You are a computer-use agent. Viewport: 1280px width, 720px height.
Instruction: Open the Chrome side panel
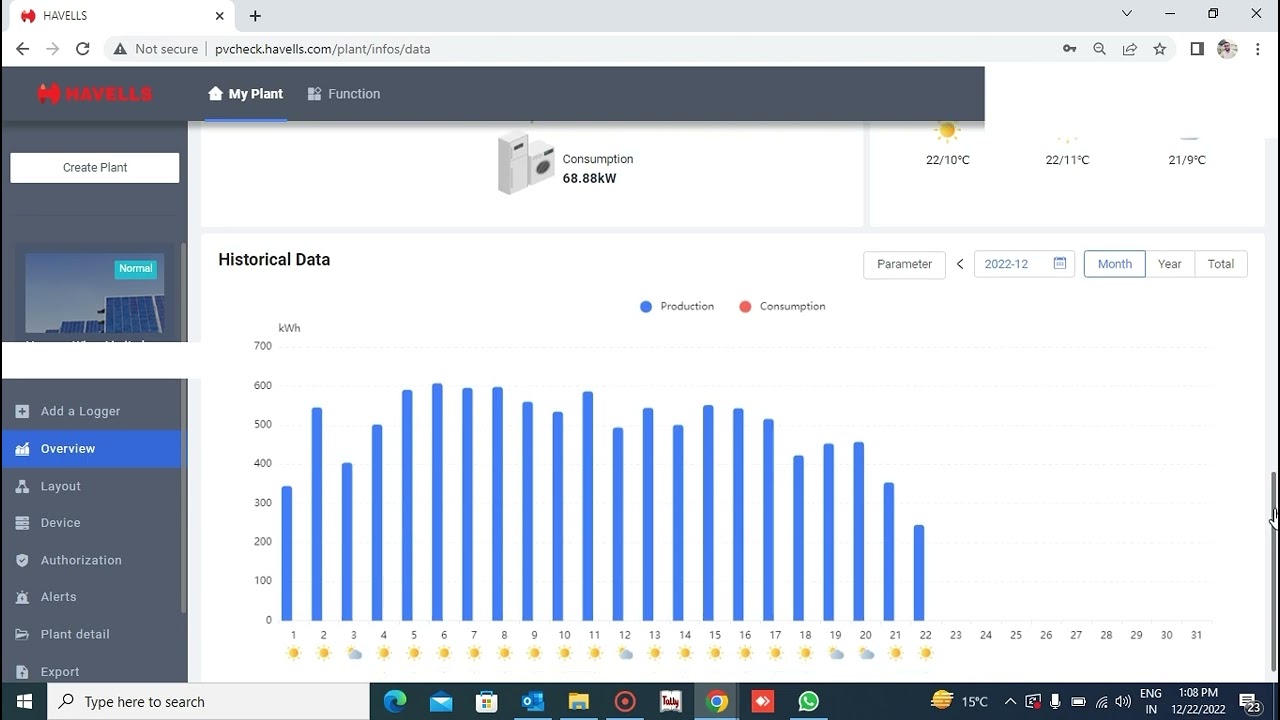coord(1197,49)
